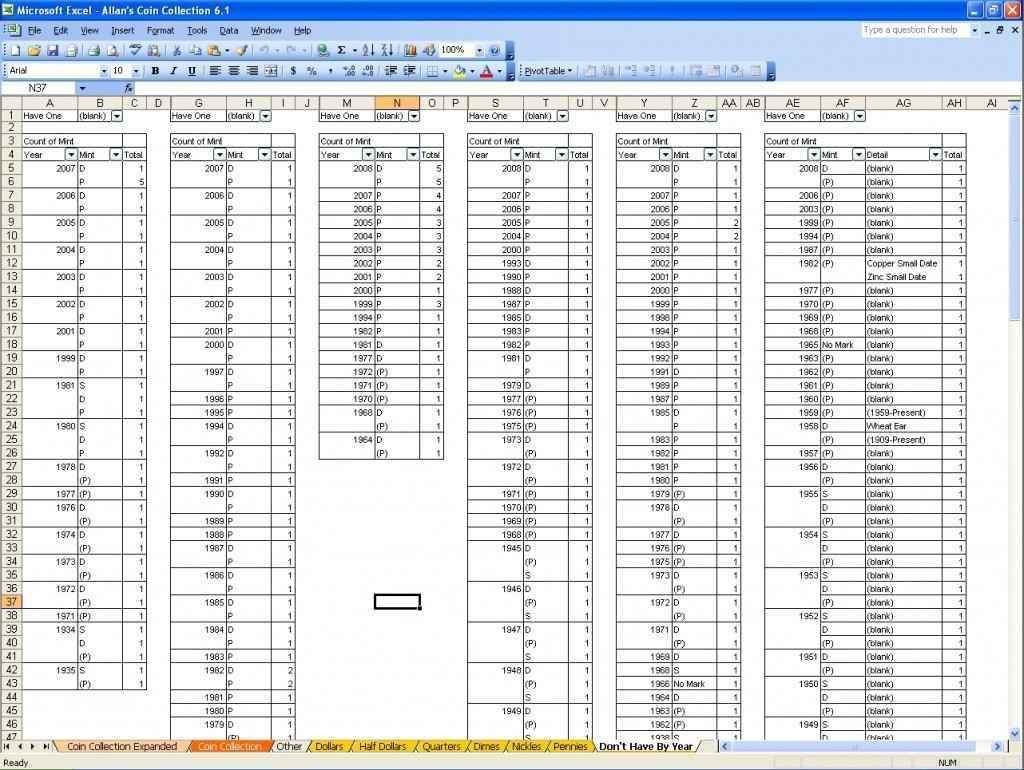Screen dimensions: 1024x770
Task: Apply Percent Style format
Action: click(x=312, y=71)
